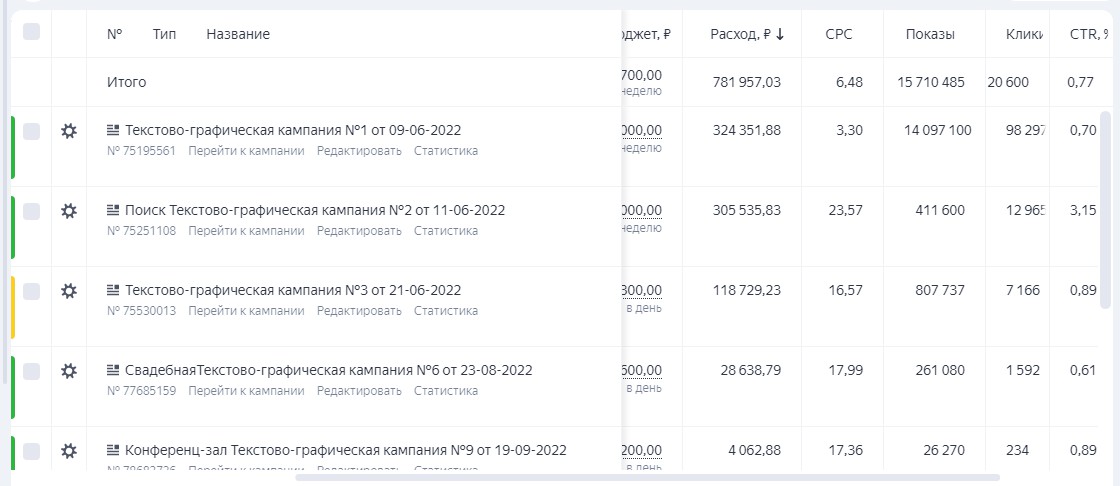Click Перейти к кампании for campaign №3
Screen dimensions: 1120x486
click(x=246, y=311)
